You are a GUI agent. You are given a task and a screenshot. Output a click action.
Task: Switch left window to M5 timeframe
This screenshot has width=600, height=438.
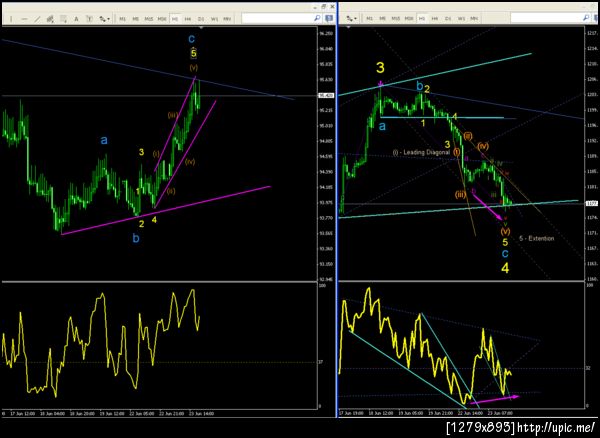tap(135, 18)
